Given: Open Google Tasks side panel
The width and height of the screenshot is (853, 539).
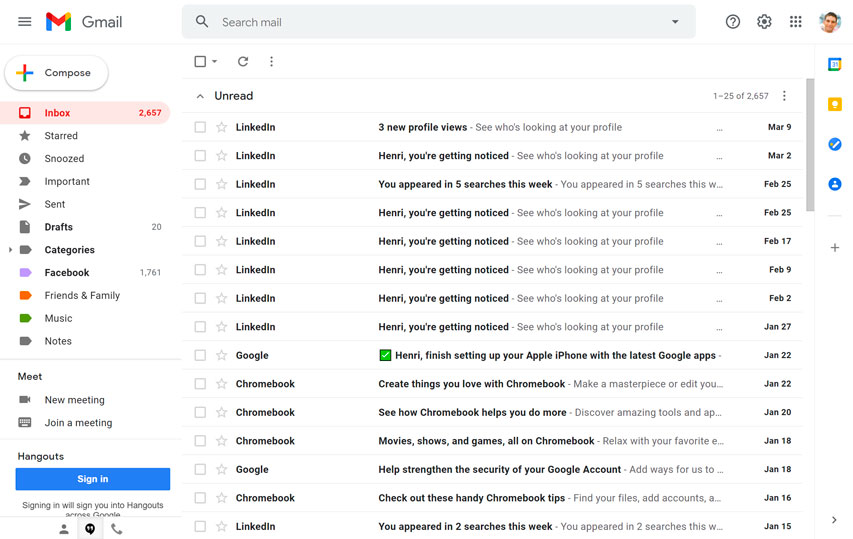Looking at the screenshot, I should point(834,145).
